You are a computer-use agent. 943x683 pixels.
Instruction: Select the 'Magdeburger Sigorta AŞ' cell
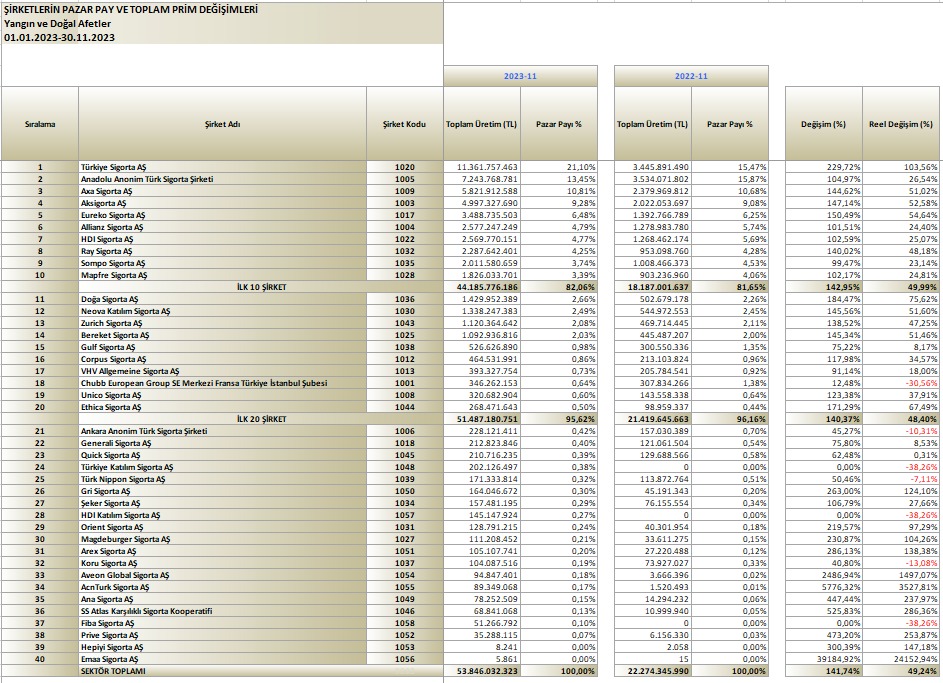(223, 539)
